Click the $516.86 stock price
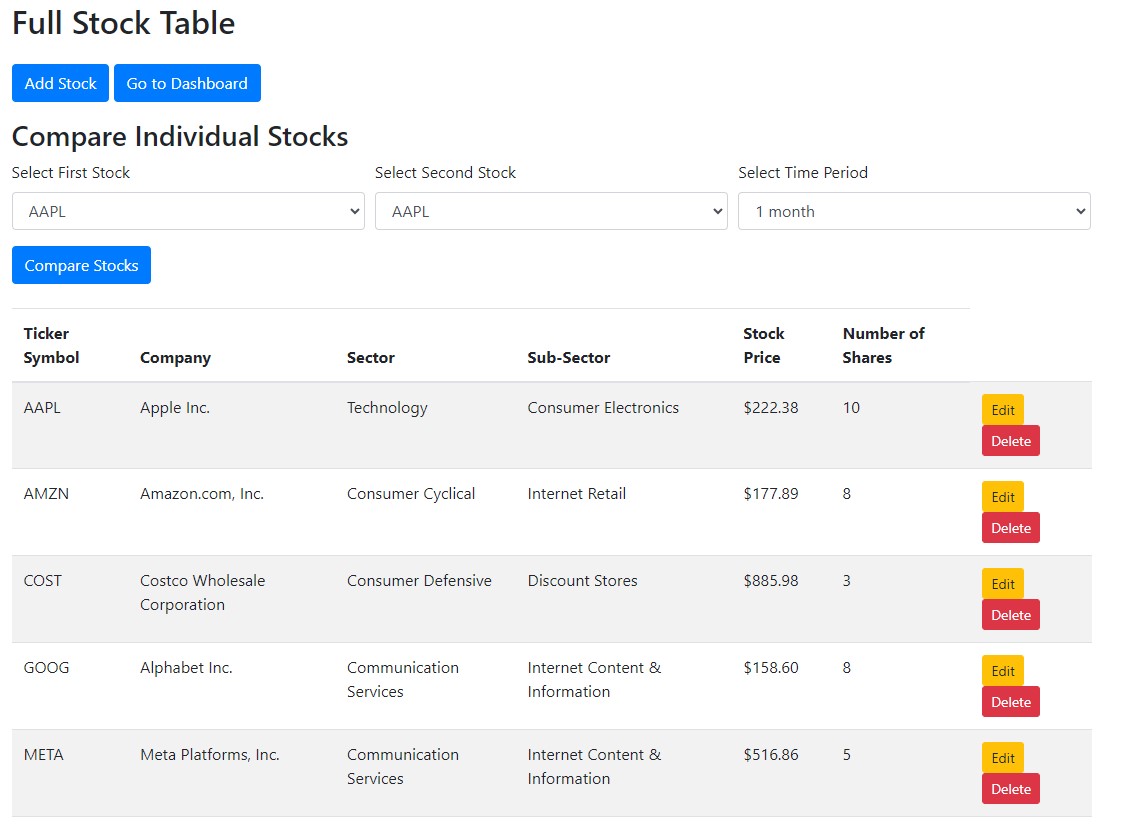1125x827 pixels. coord(771,755)
